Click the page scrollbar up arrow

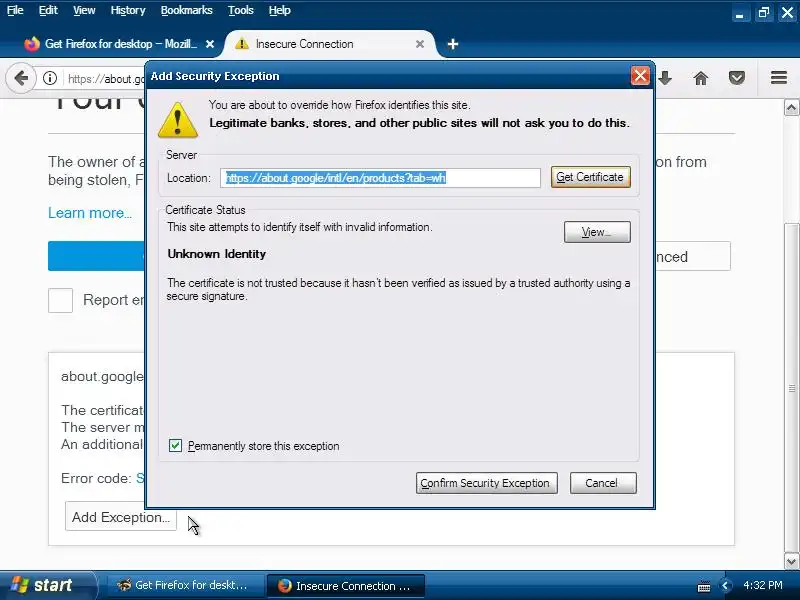(x=791, y=108)
